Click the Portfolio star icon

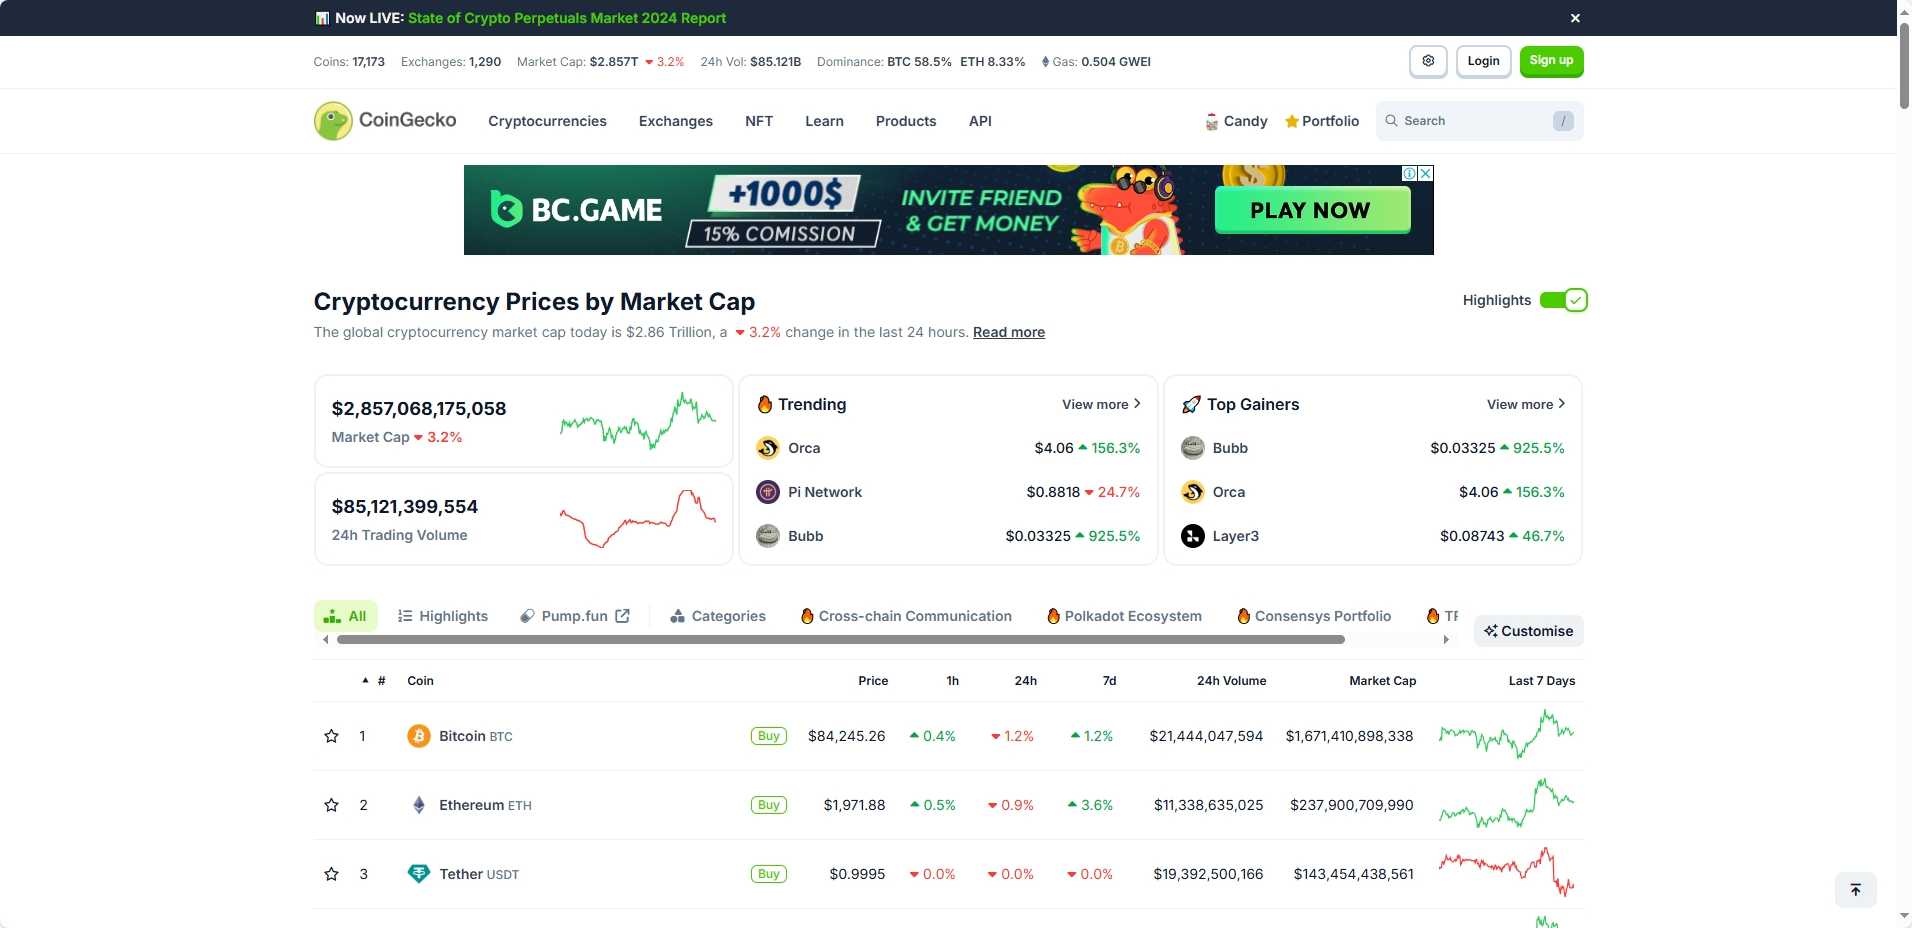tap(1292, 121)
